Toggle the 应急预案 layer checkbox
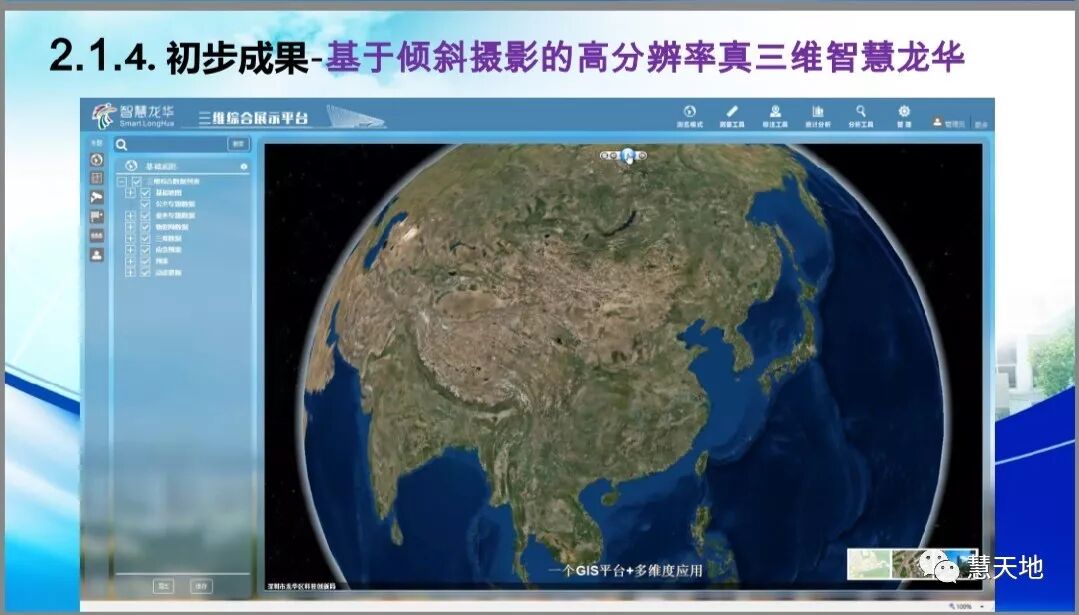The height and width of the screenshot is (615, 1079). (145, 250)
